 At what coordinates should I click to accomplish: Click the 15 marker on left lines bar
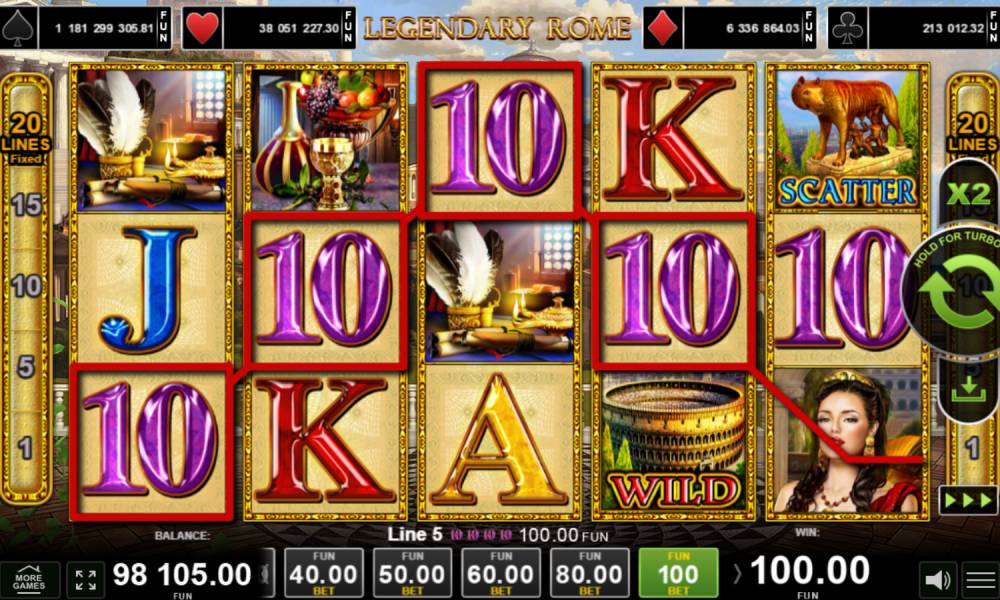pyautogui.click(x=26, y=205)
